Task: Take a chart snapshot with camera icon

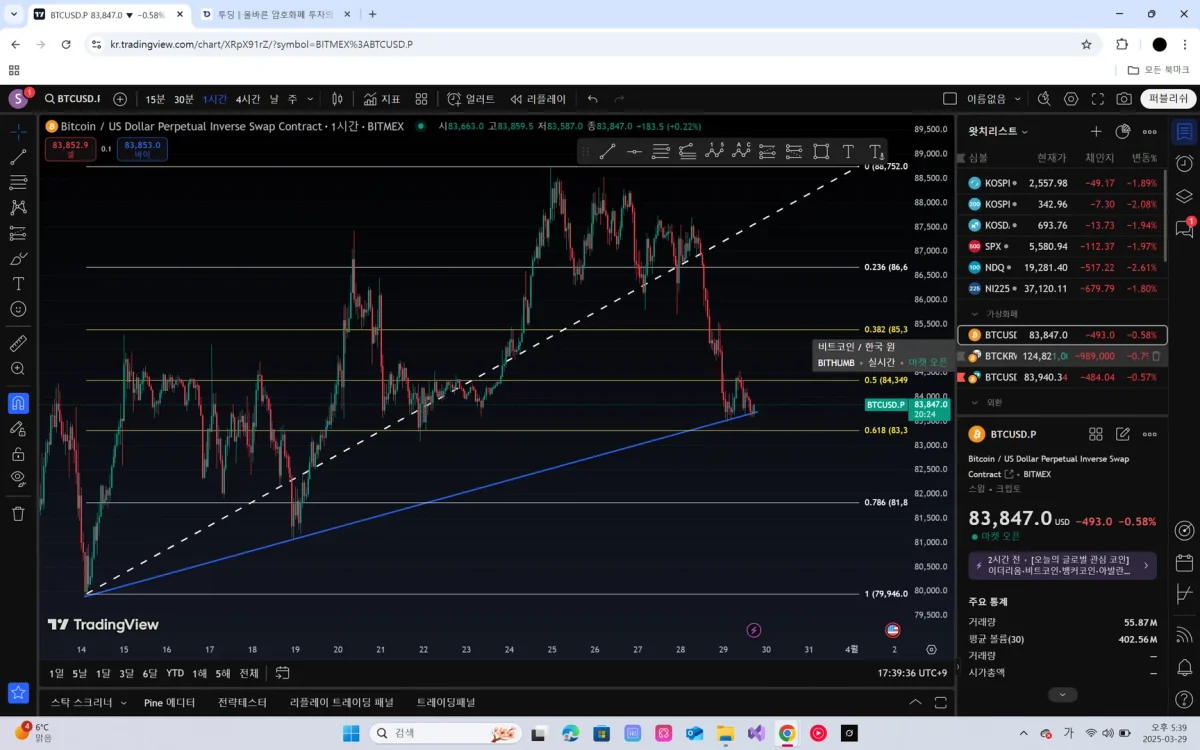Action: click(1124, 99)
